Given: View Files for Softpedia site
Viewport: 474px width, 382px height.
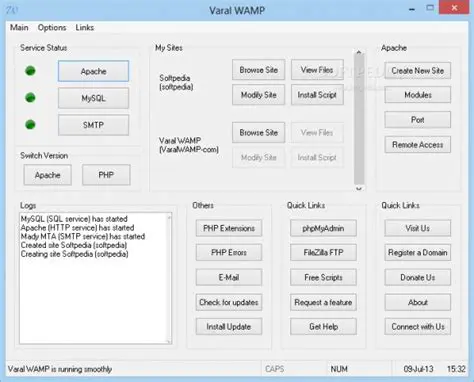Looking at the screenshot, I should [317, 70].
